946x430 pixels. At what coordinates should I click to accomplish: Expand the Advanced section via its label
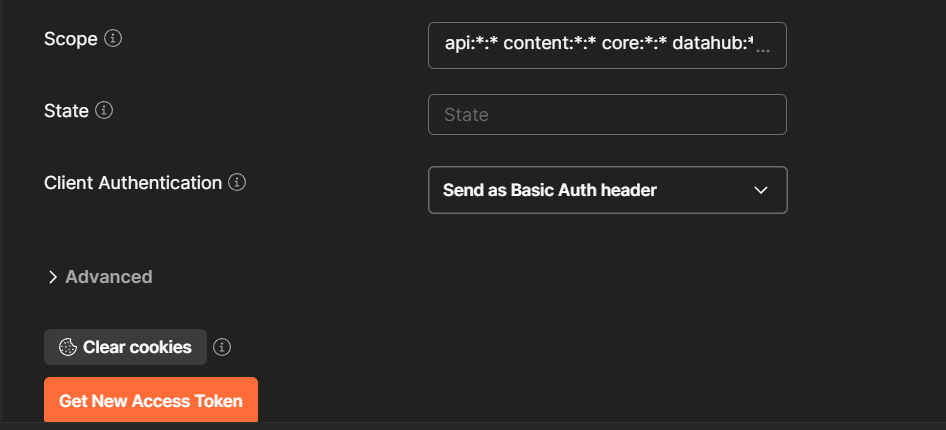pyautogui.click(x=109, y=277)
